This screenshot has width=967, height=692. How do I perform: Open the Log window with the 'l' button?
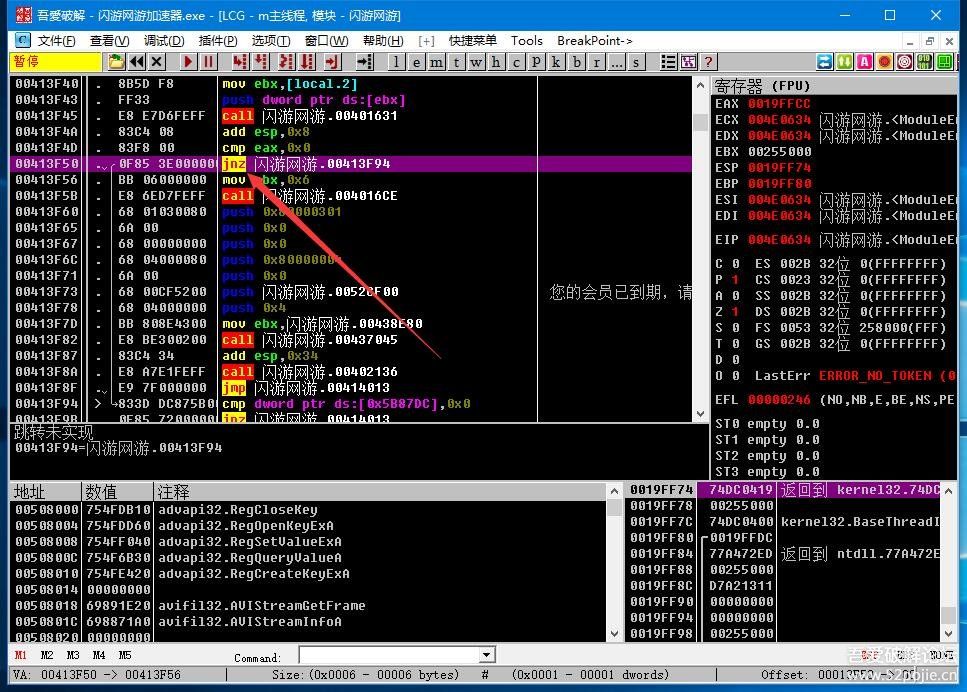(x=397, y=62)
